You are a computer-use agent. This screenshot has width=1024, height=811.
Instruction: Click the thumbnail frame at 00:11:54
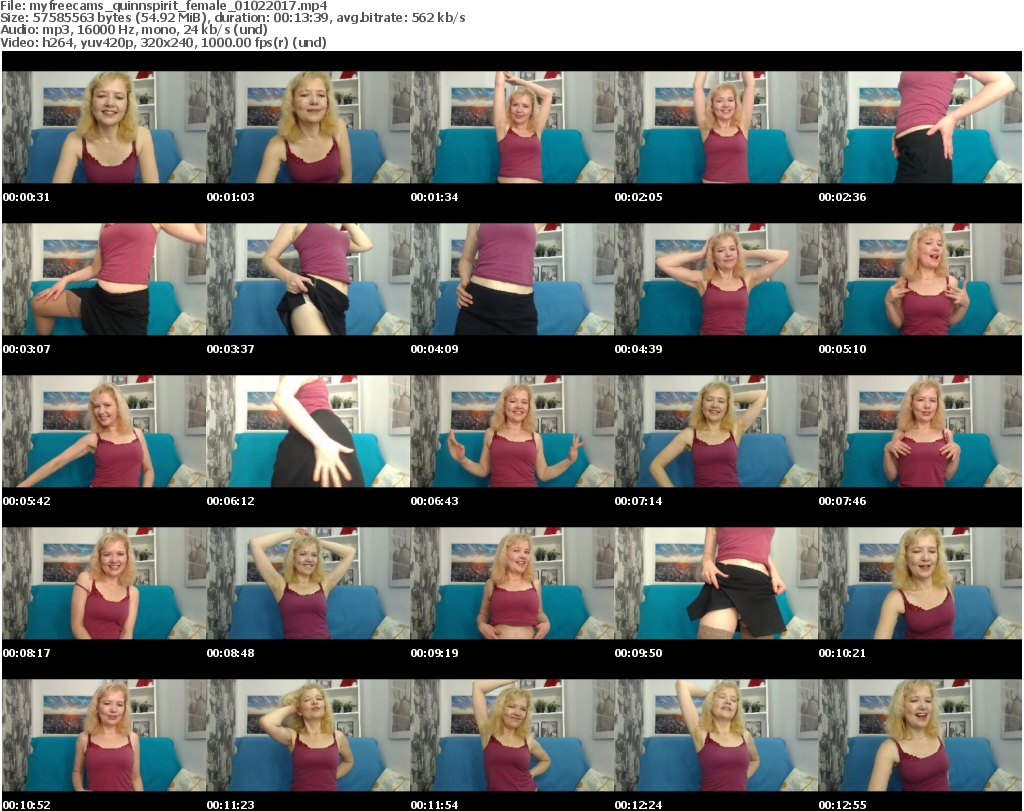[x=512, y=735]
